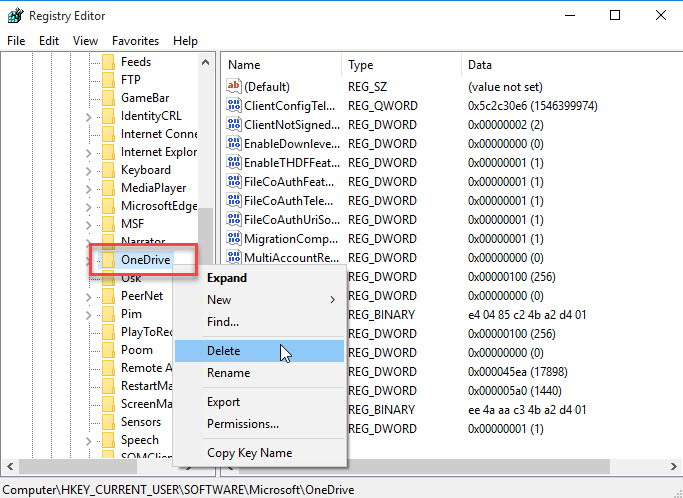Screen dimensions: 683x498
Task: Open the New submenu in context menu
Action: pos(259,300)
